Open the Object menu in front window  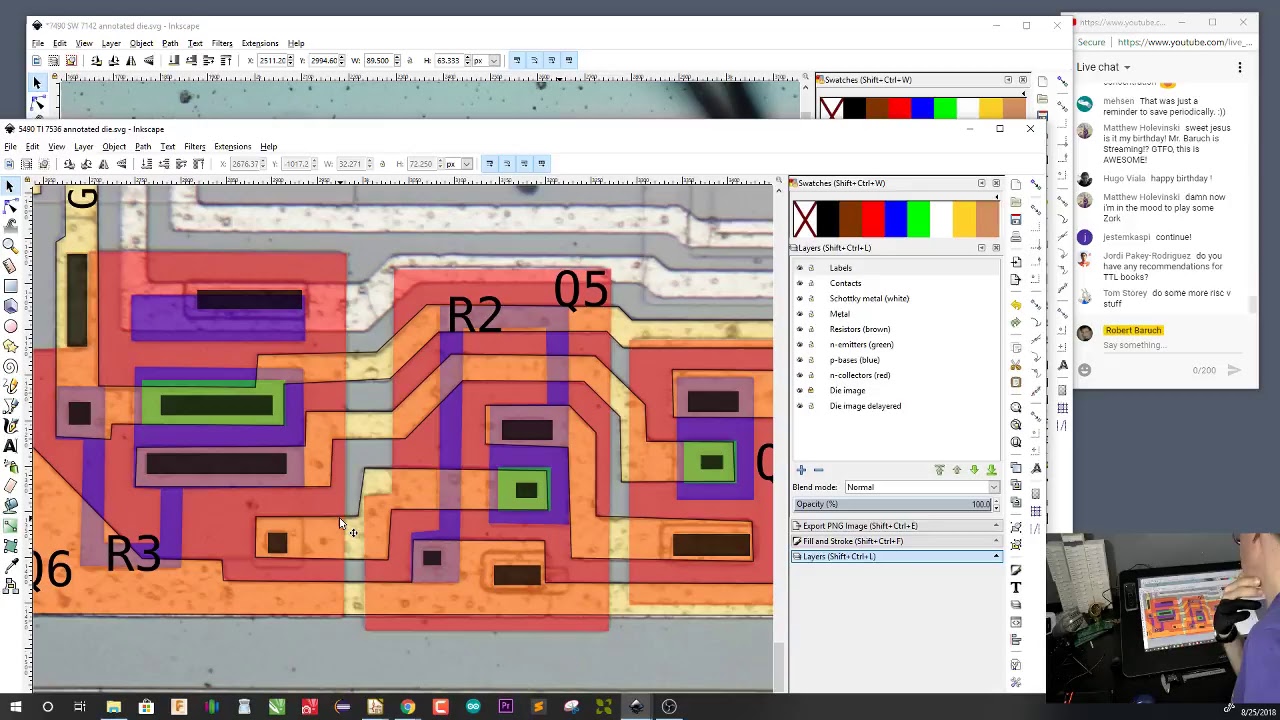pos(114,147)
